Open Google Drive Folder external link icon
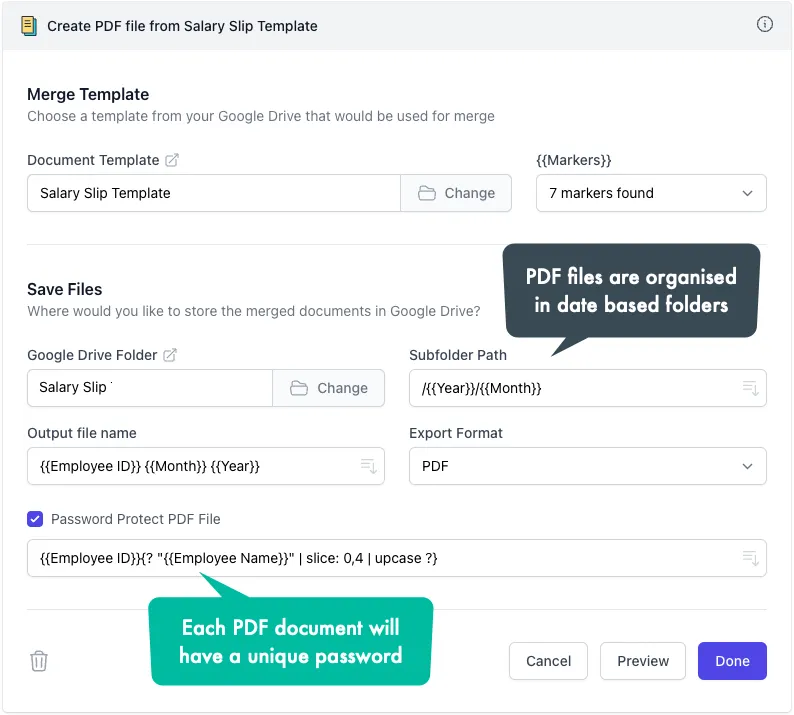 (x=170, y=355)
